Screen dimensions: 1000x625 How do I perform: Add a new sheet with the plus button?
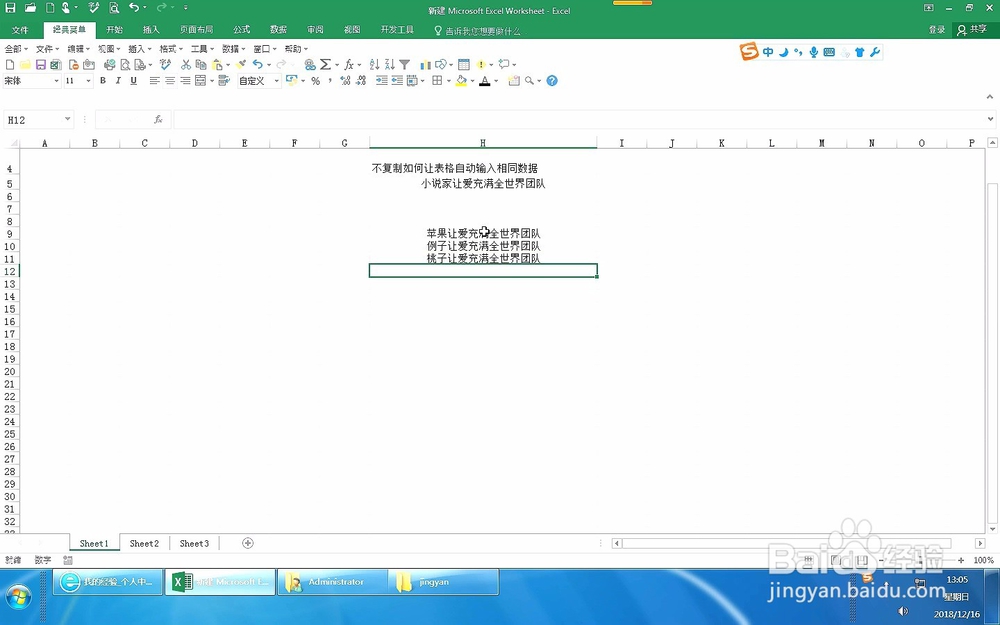247,543
